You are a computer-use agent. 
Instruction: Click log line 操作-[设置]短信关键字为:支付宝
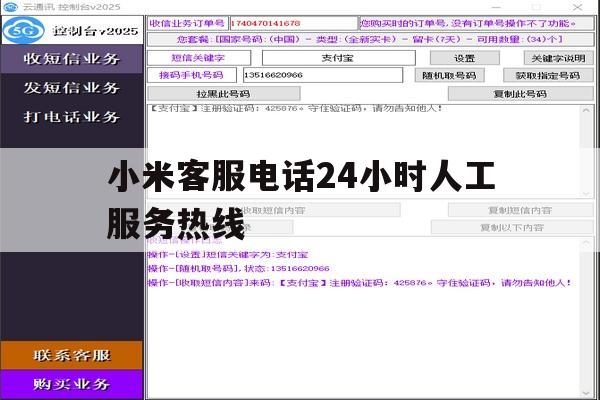[228, 255]
